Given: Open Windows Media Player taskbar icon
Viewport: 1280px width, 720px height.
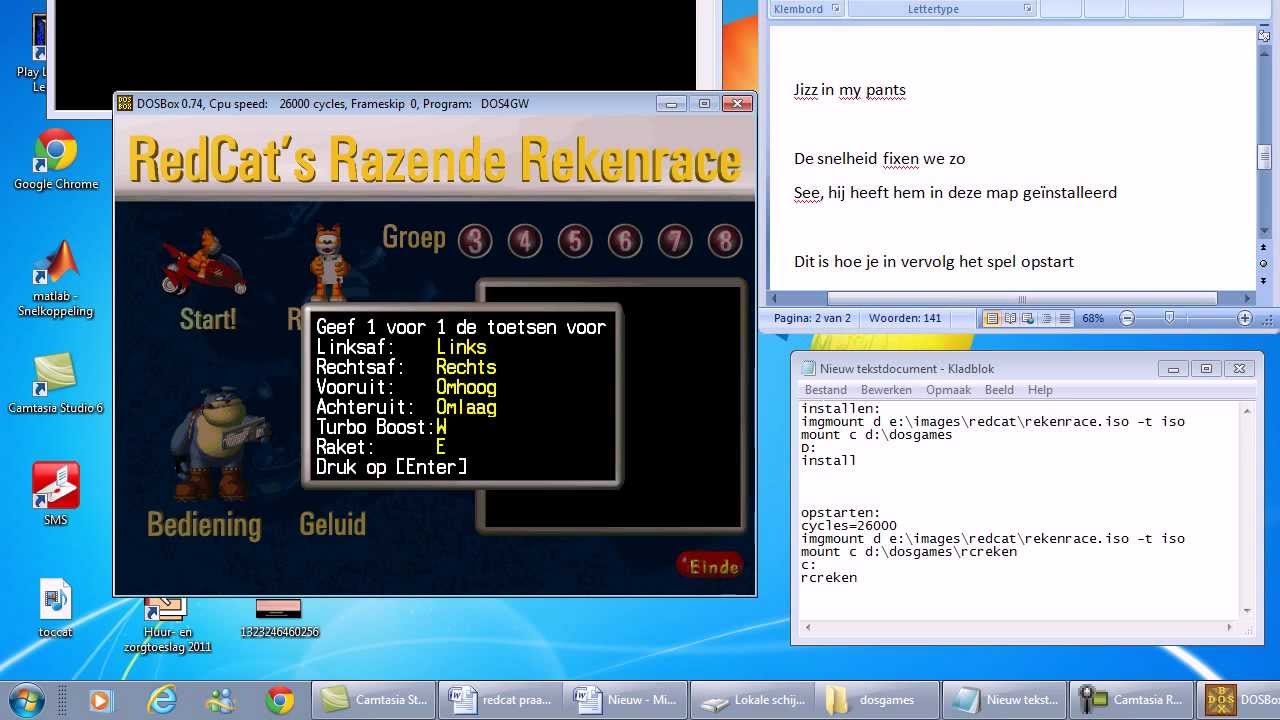Looking at the screenshot, I should click(x=100, y=700).
